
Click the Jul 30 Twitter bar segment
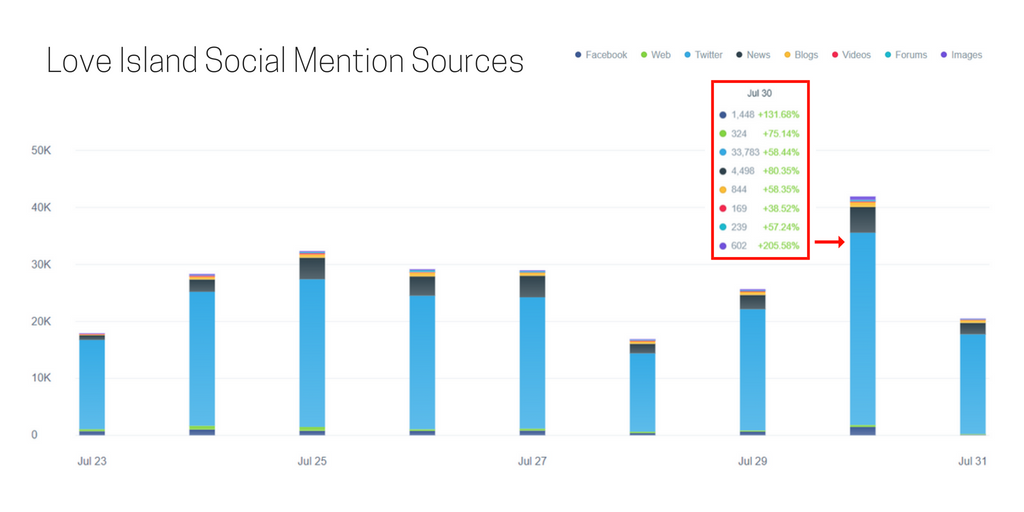pos(863,329)
